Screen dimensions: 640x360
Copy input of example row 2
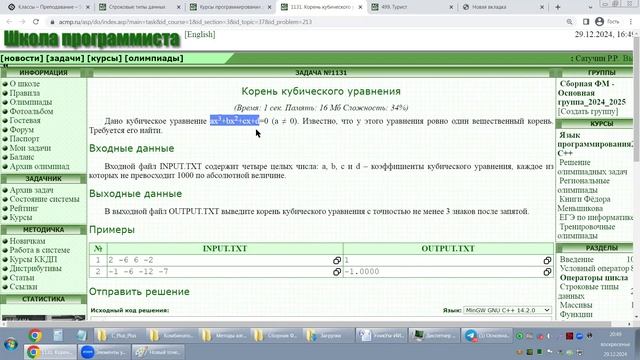coord(337,272)
